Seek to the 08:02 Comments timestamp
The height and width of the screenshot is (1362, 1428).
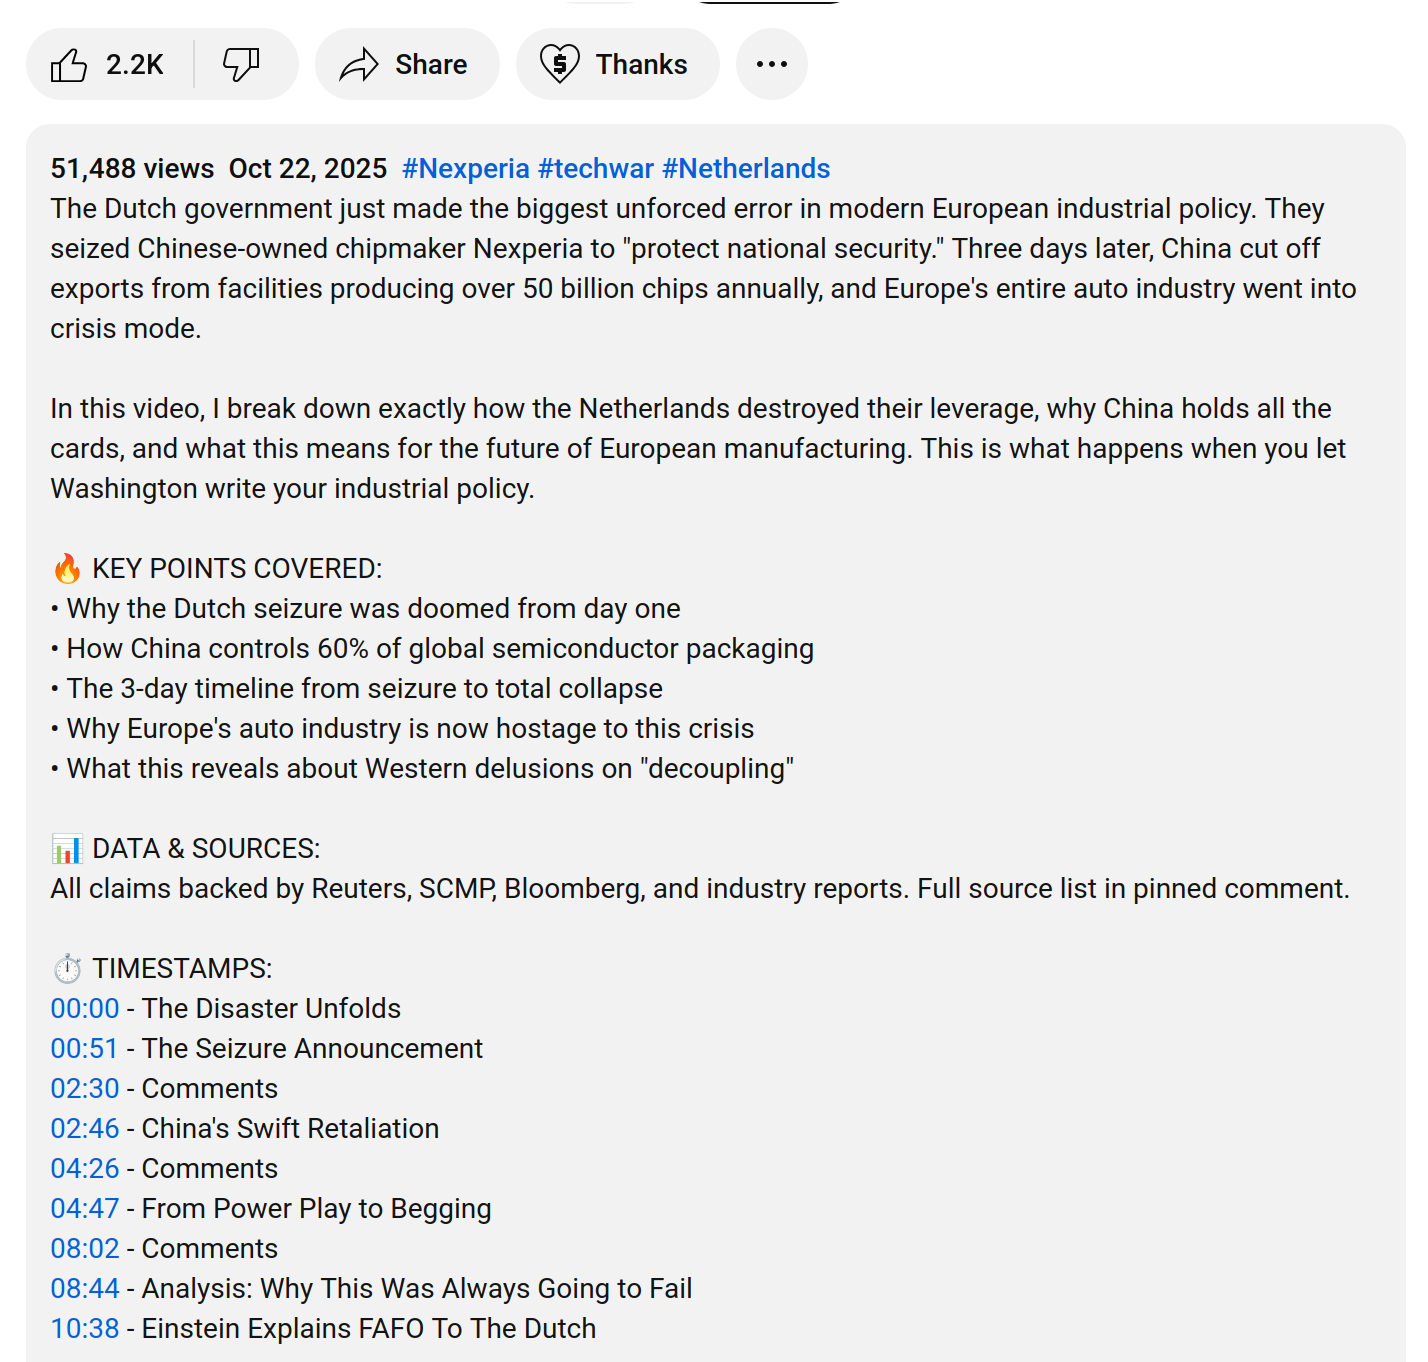[85, 1248]
